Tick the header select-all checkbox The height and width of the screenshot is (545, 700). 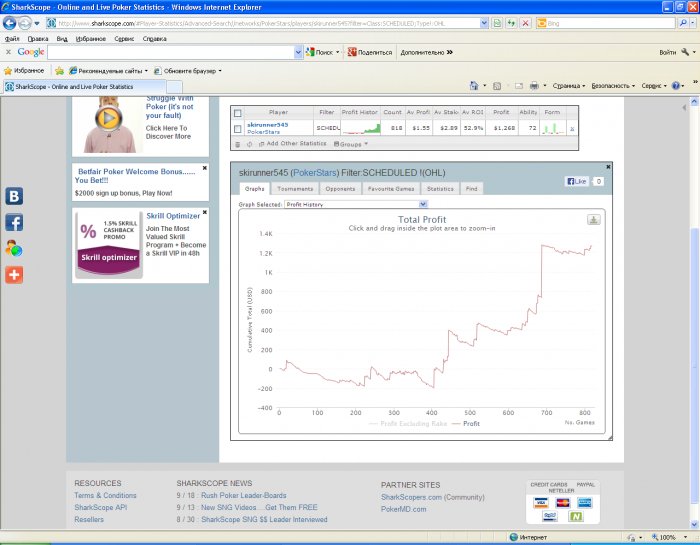point(238,113)
